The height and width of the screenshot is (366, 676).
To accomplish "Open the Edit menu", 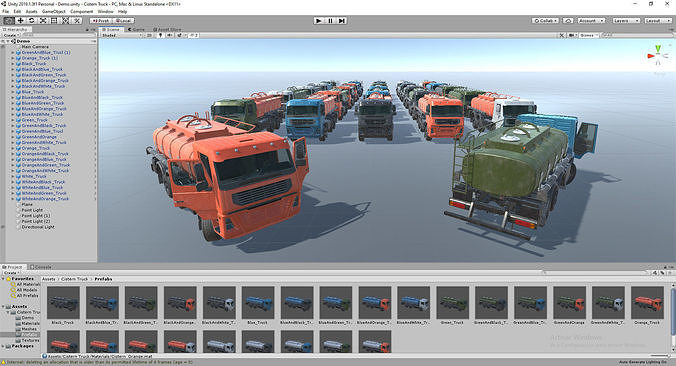I will pyautogui.click(x=17, y=11).
